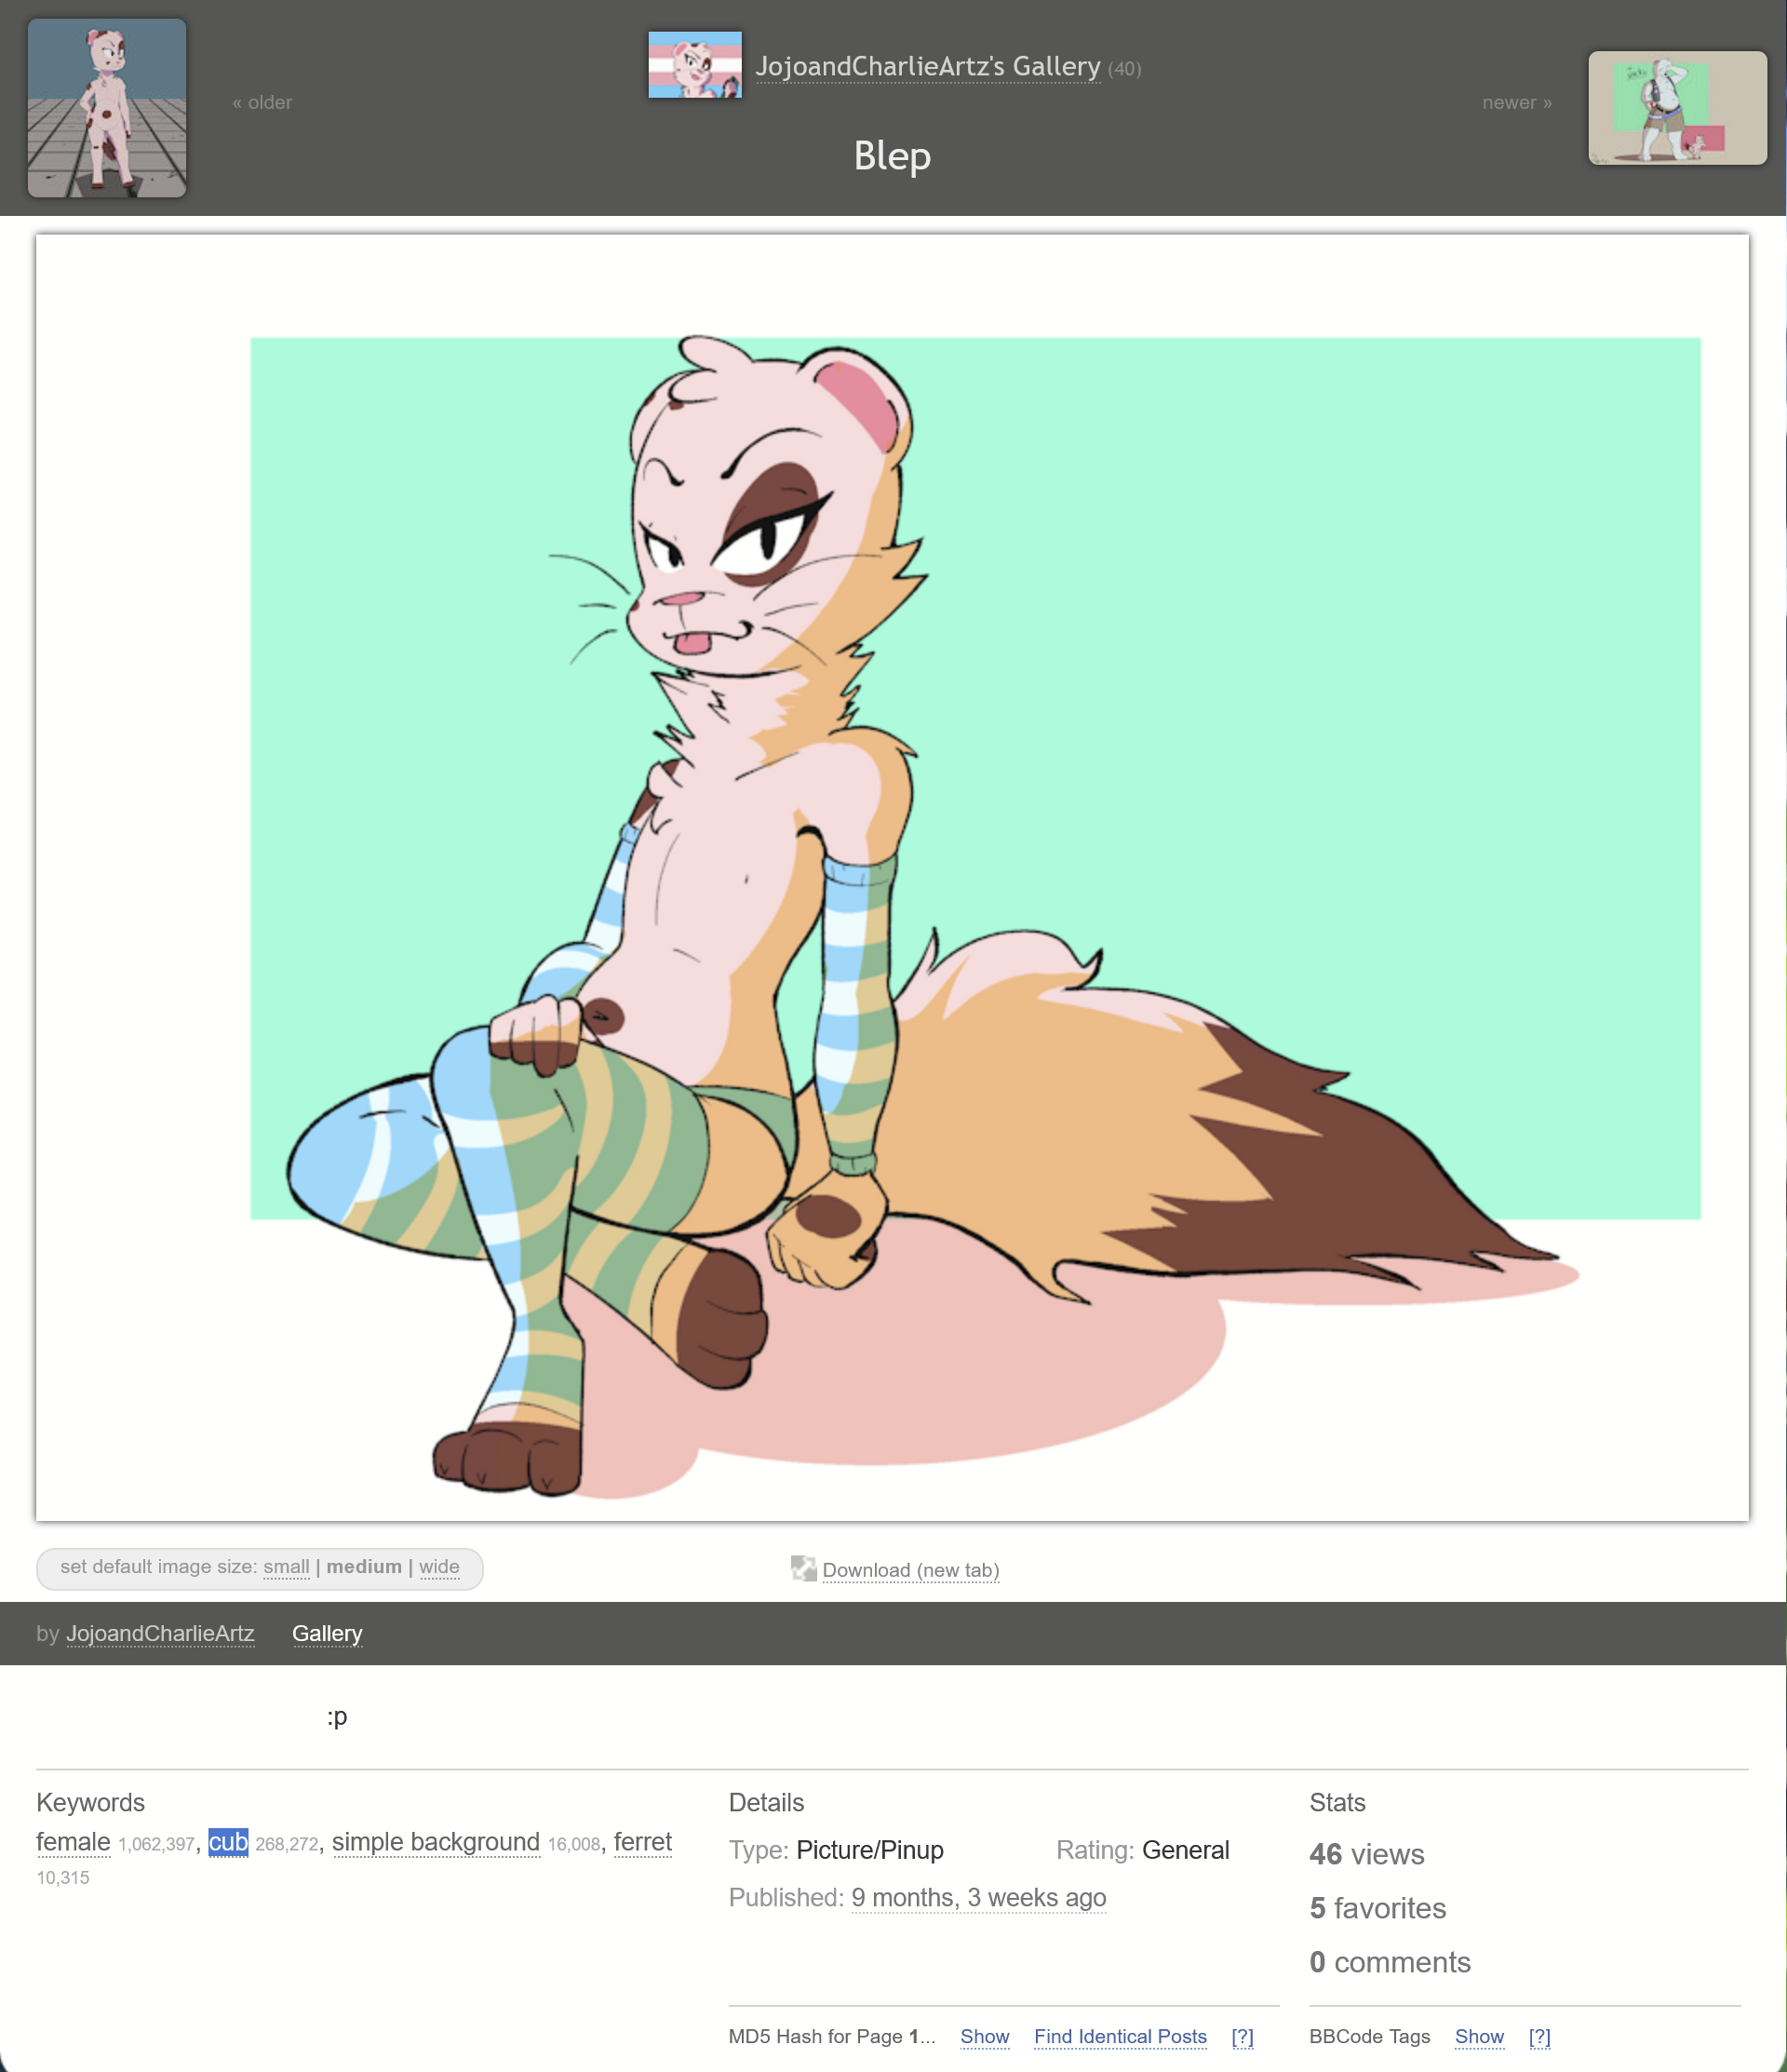The height and width of the screenshot is (2072, 1787).
Task: Open the newer submission thumbnail
Action: click(1676, 108)
